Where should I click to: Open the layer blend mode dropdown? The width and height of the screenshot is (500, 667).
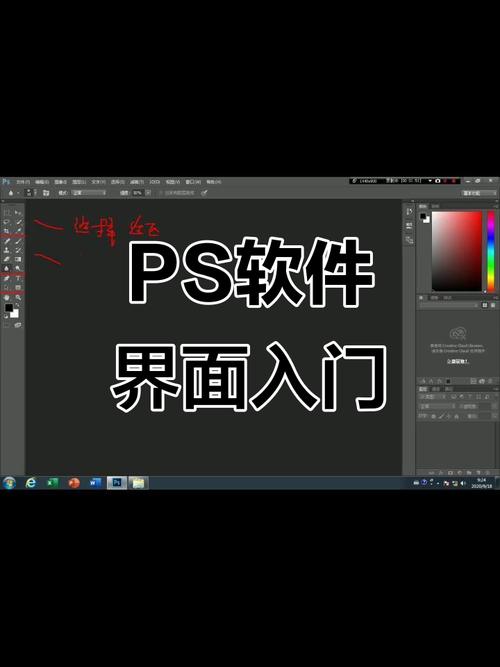[x=437, y=407]
